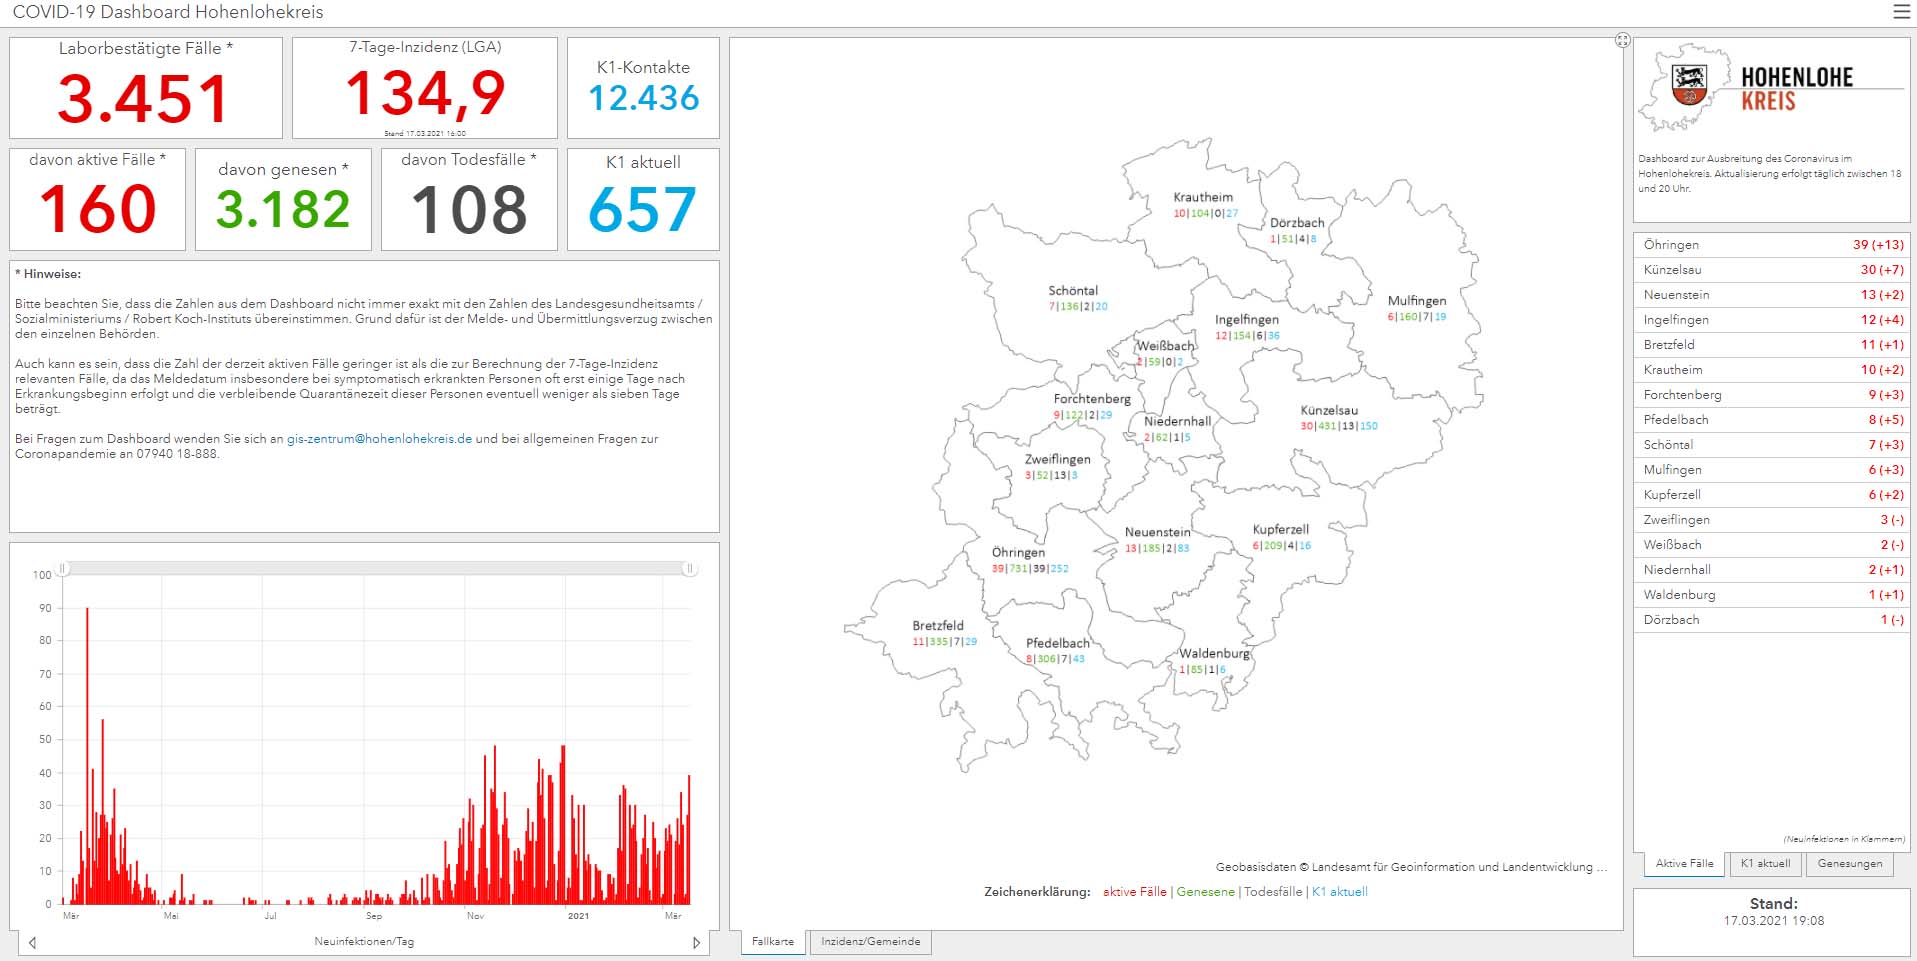
Task: Click right handle of chart time slider
Action: [689, 568]
